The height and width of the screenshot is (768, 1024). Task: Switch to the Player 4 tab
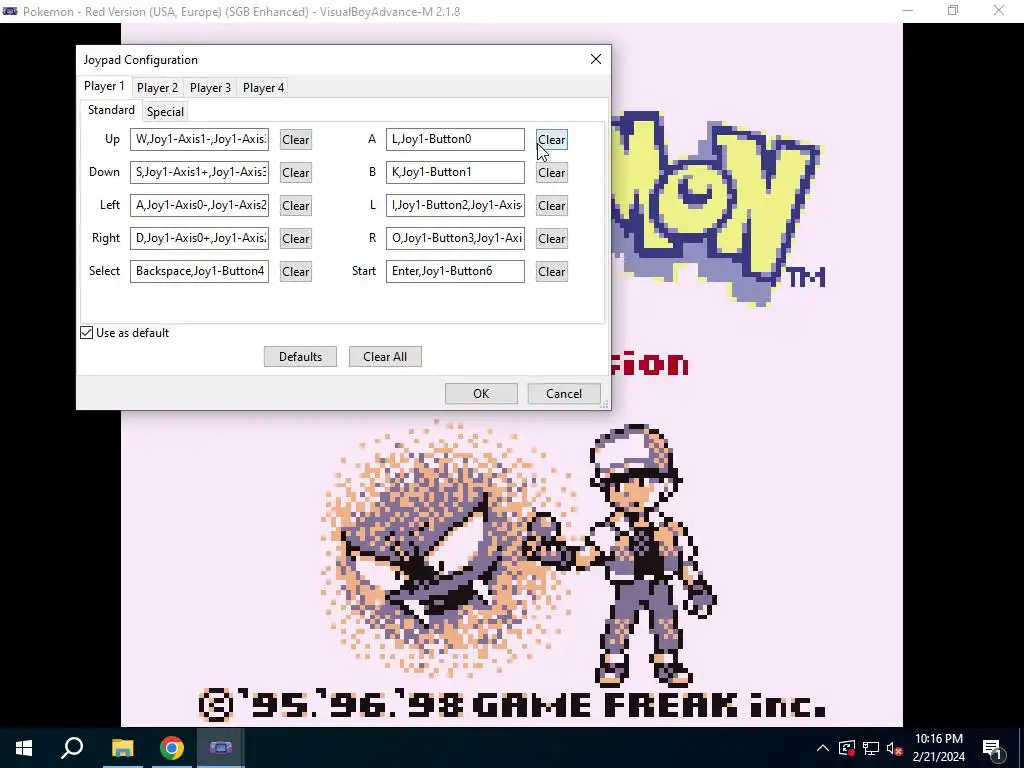tap(263, 88)
